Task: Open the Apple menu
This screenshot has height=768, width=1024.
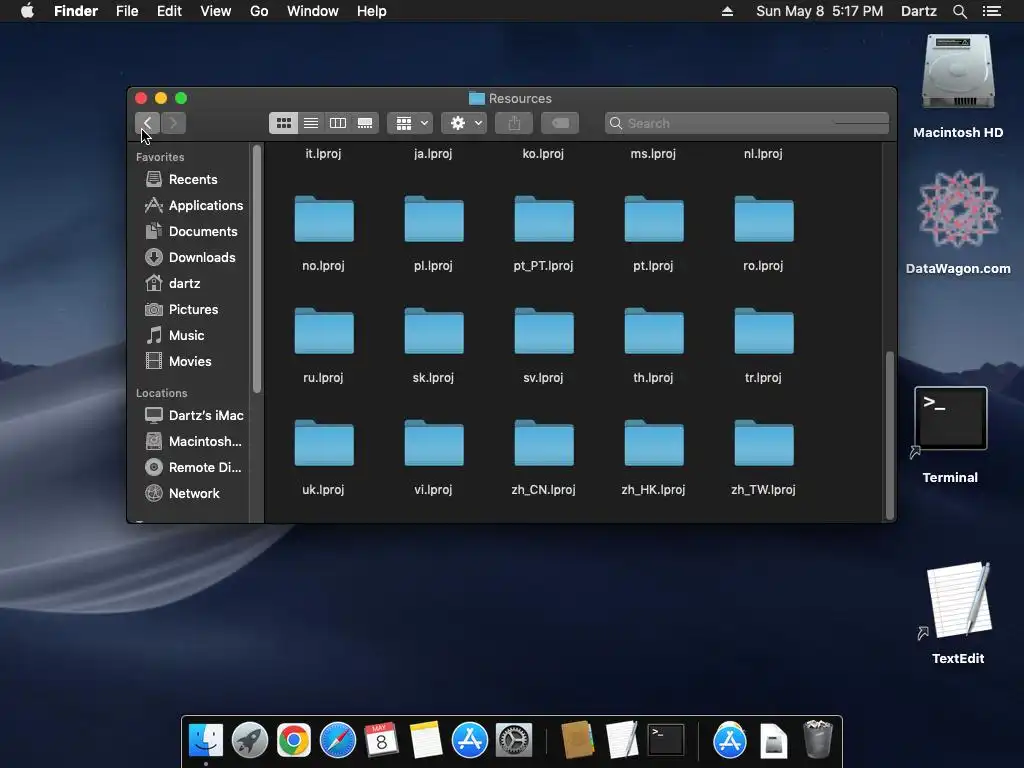Action: tap(27, 11)
